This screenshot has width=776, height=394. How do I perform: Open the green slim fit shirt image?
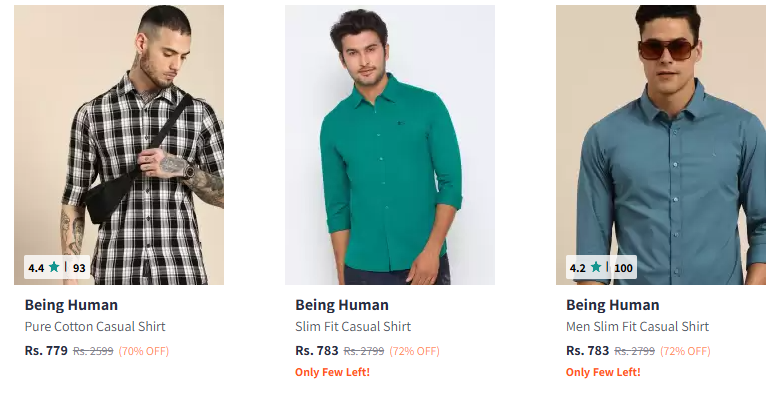pyautogui.click(x=389, y=145)
